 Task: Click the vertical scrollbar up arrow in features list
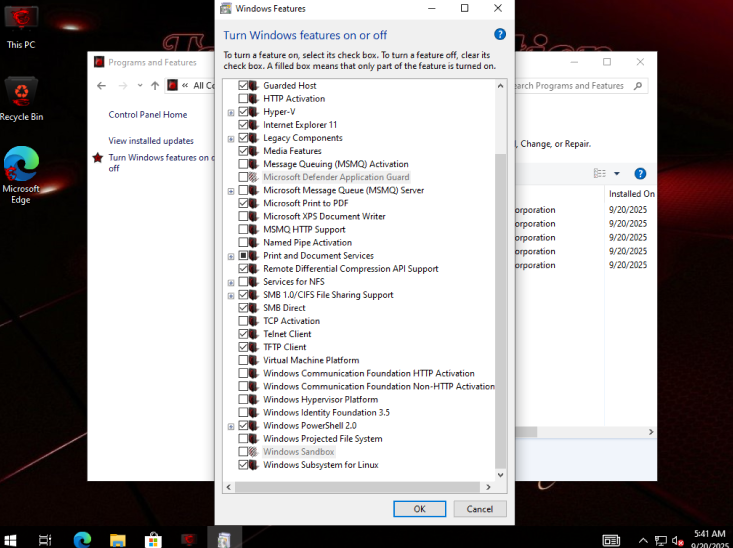tap(500, 86)
